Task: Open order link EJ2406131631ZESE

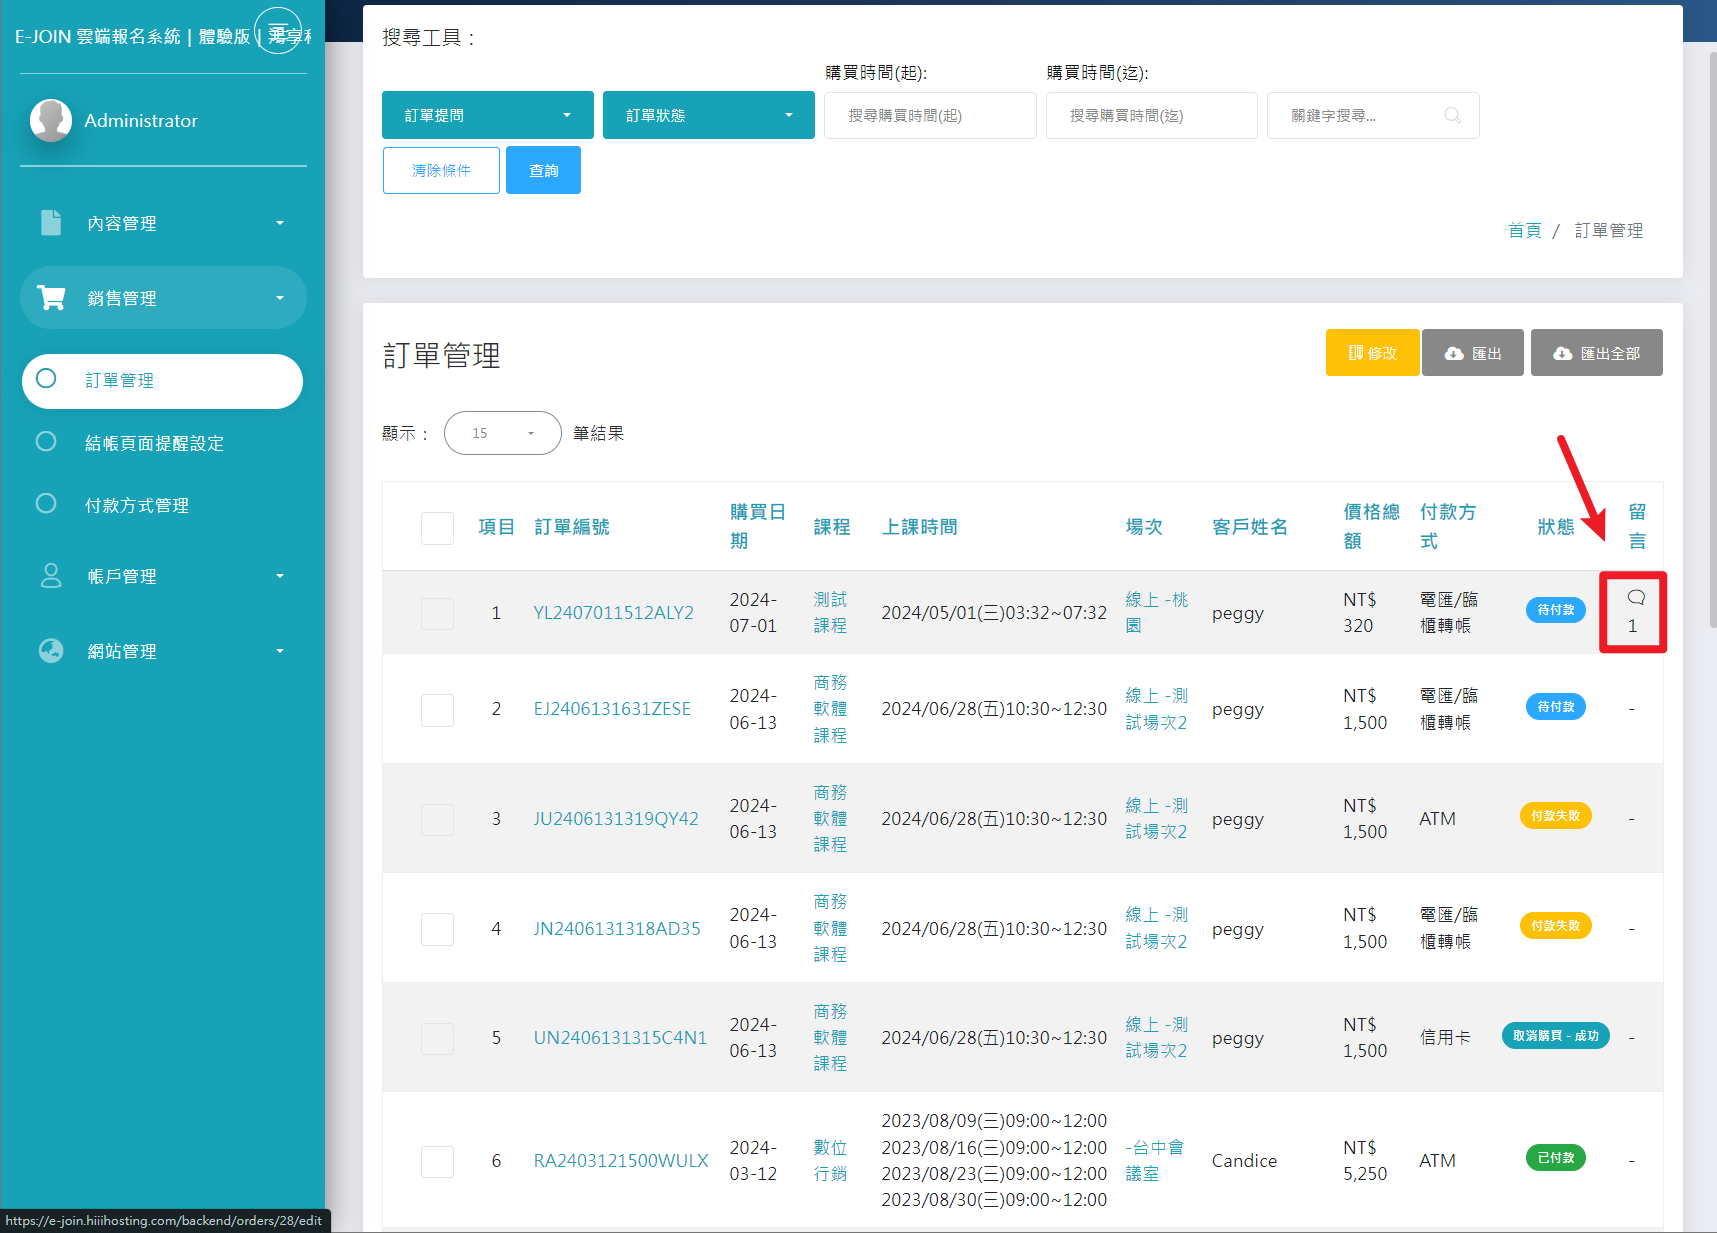Action: [x=612, y=709]
